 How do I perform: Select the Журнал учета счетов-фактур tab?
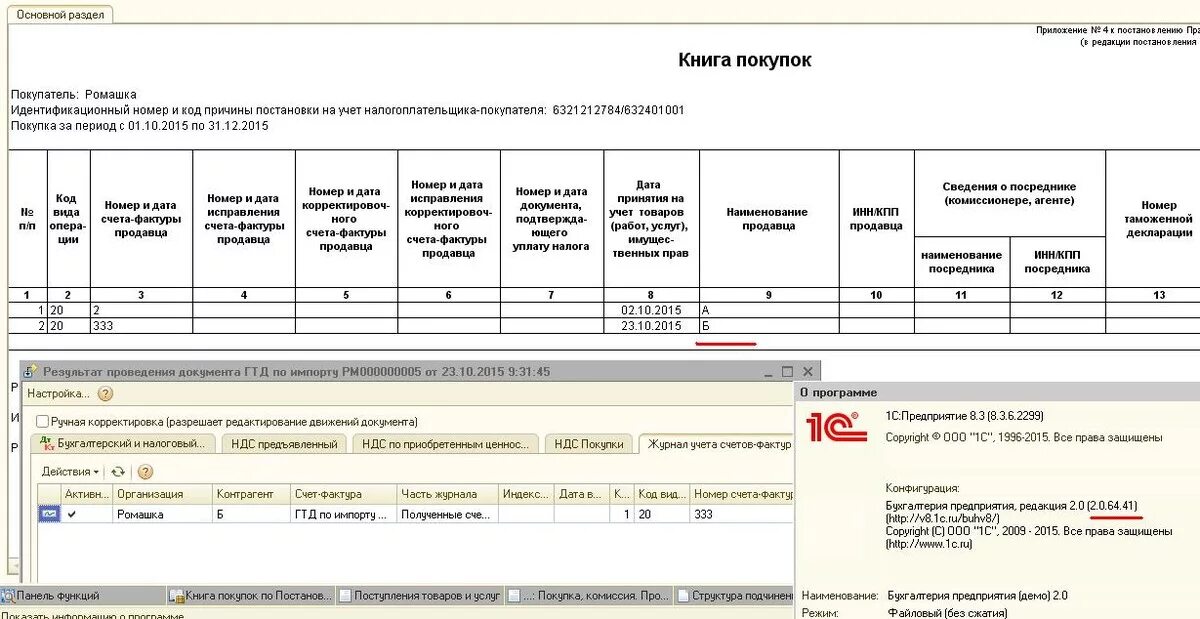click(x=717, y=444)
